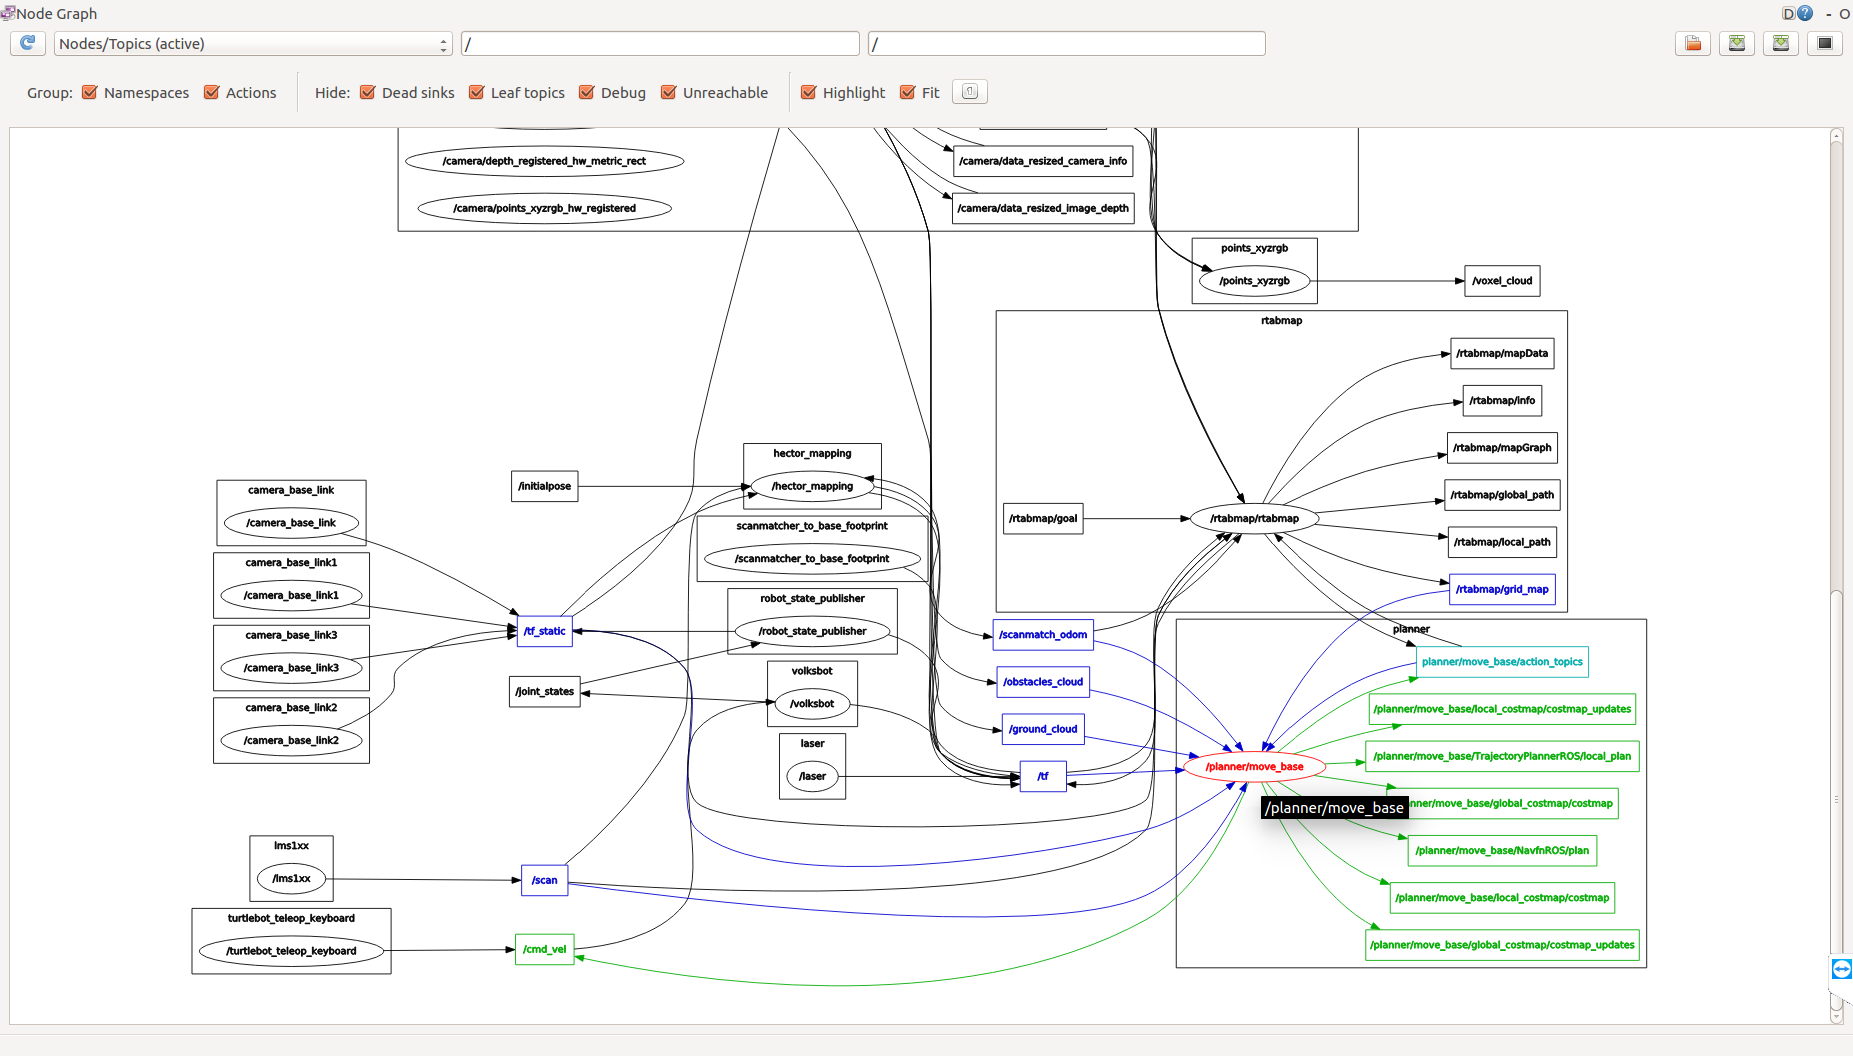The height and width of the screenshot is (1056, 1853).
Task: Click the black square save-as-image icon
Action: [x=1825, y=43]
